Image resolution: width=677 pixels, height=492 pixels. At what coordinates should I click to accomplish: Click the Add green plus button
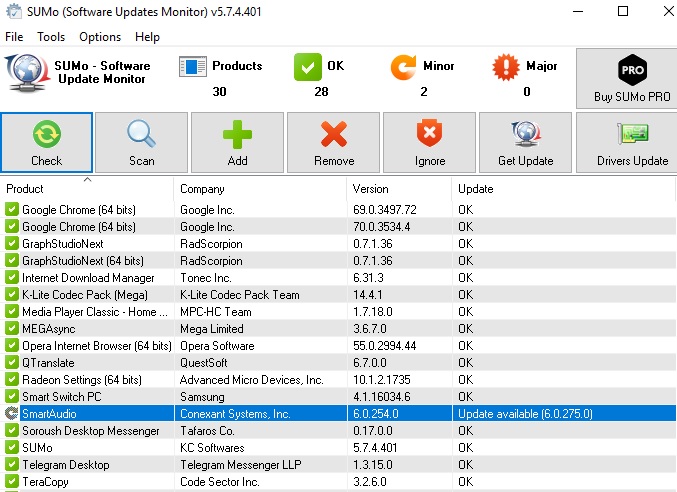pyautogui.click(x=237, y=142)
